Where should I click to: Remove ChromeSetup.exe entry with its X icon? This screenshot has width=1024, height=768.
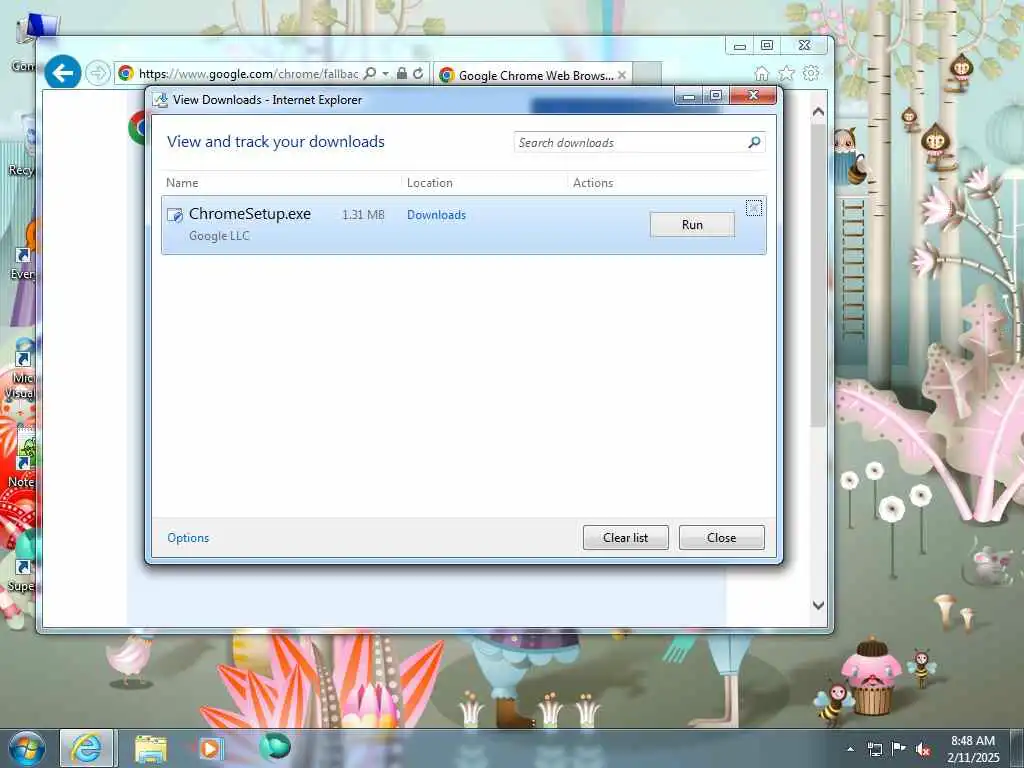754,208
